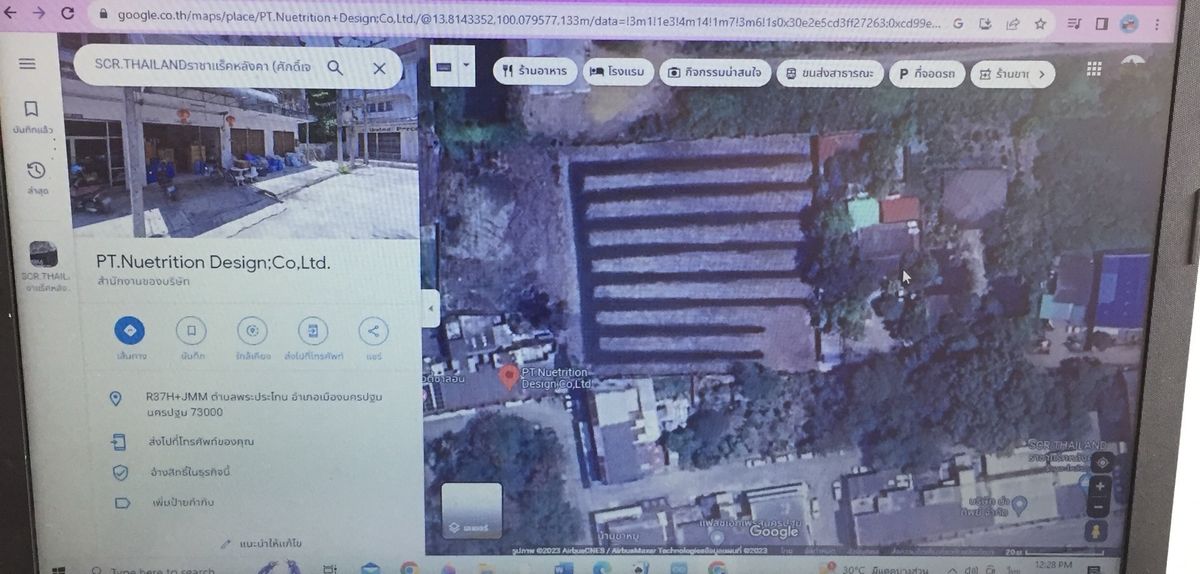Click the share page icon in address bar

point(1012,23)
